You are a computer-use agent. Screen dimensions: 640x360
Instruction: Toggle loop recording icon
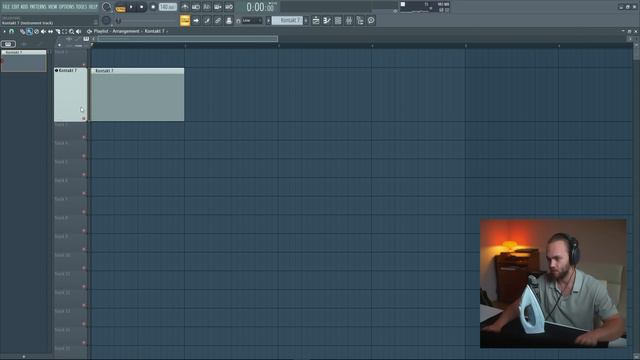coord(229,7)
